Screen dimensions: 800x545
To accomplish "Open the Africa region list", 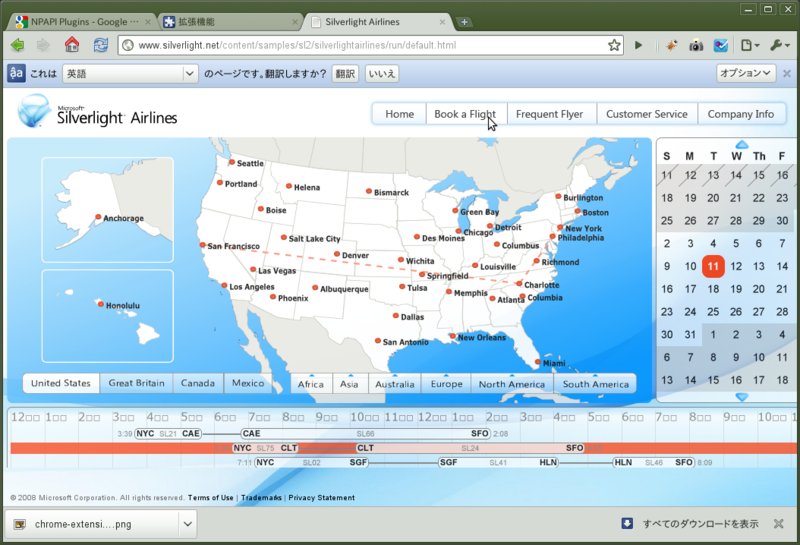I will point(311,384).
